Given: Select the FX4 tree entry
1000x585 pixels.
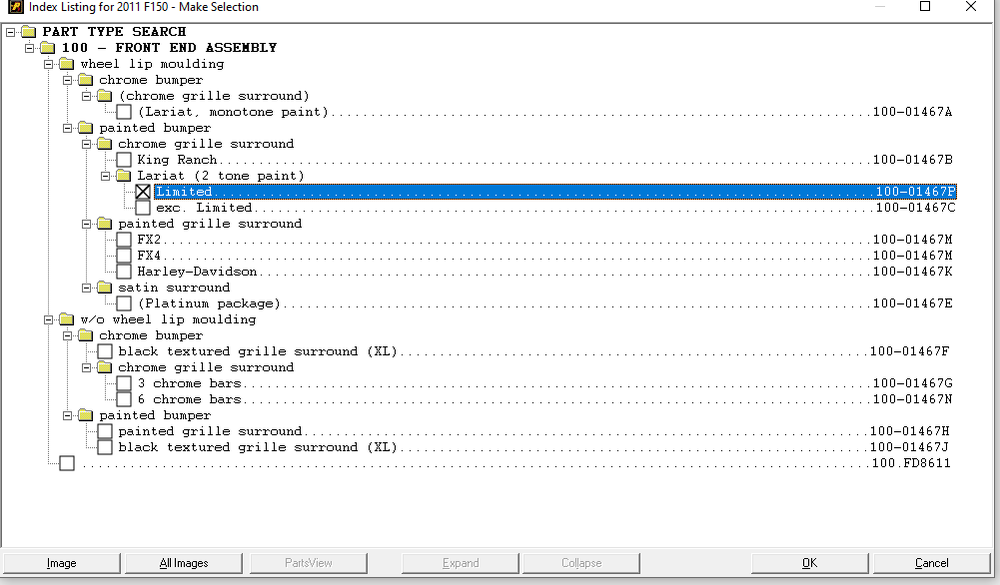Looking at the screenshot, I should point(149,256).
